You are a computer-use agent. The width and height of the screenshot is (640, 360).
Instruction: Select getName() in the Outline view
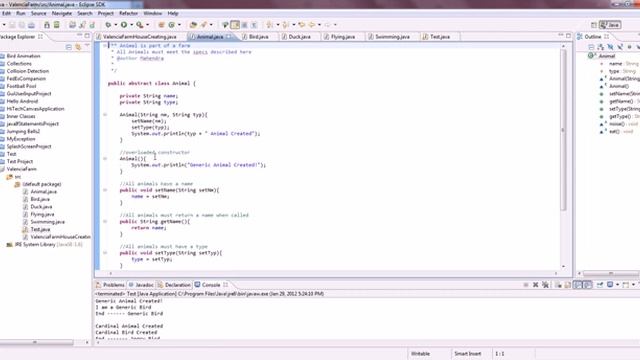(x=621, y=101)
